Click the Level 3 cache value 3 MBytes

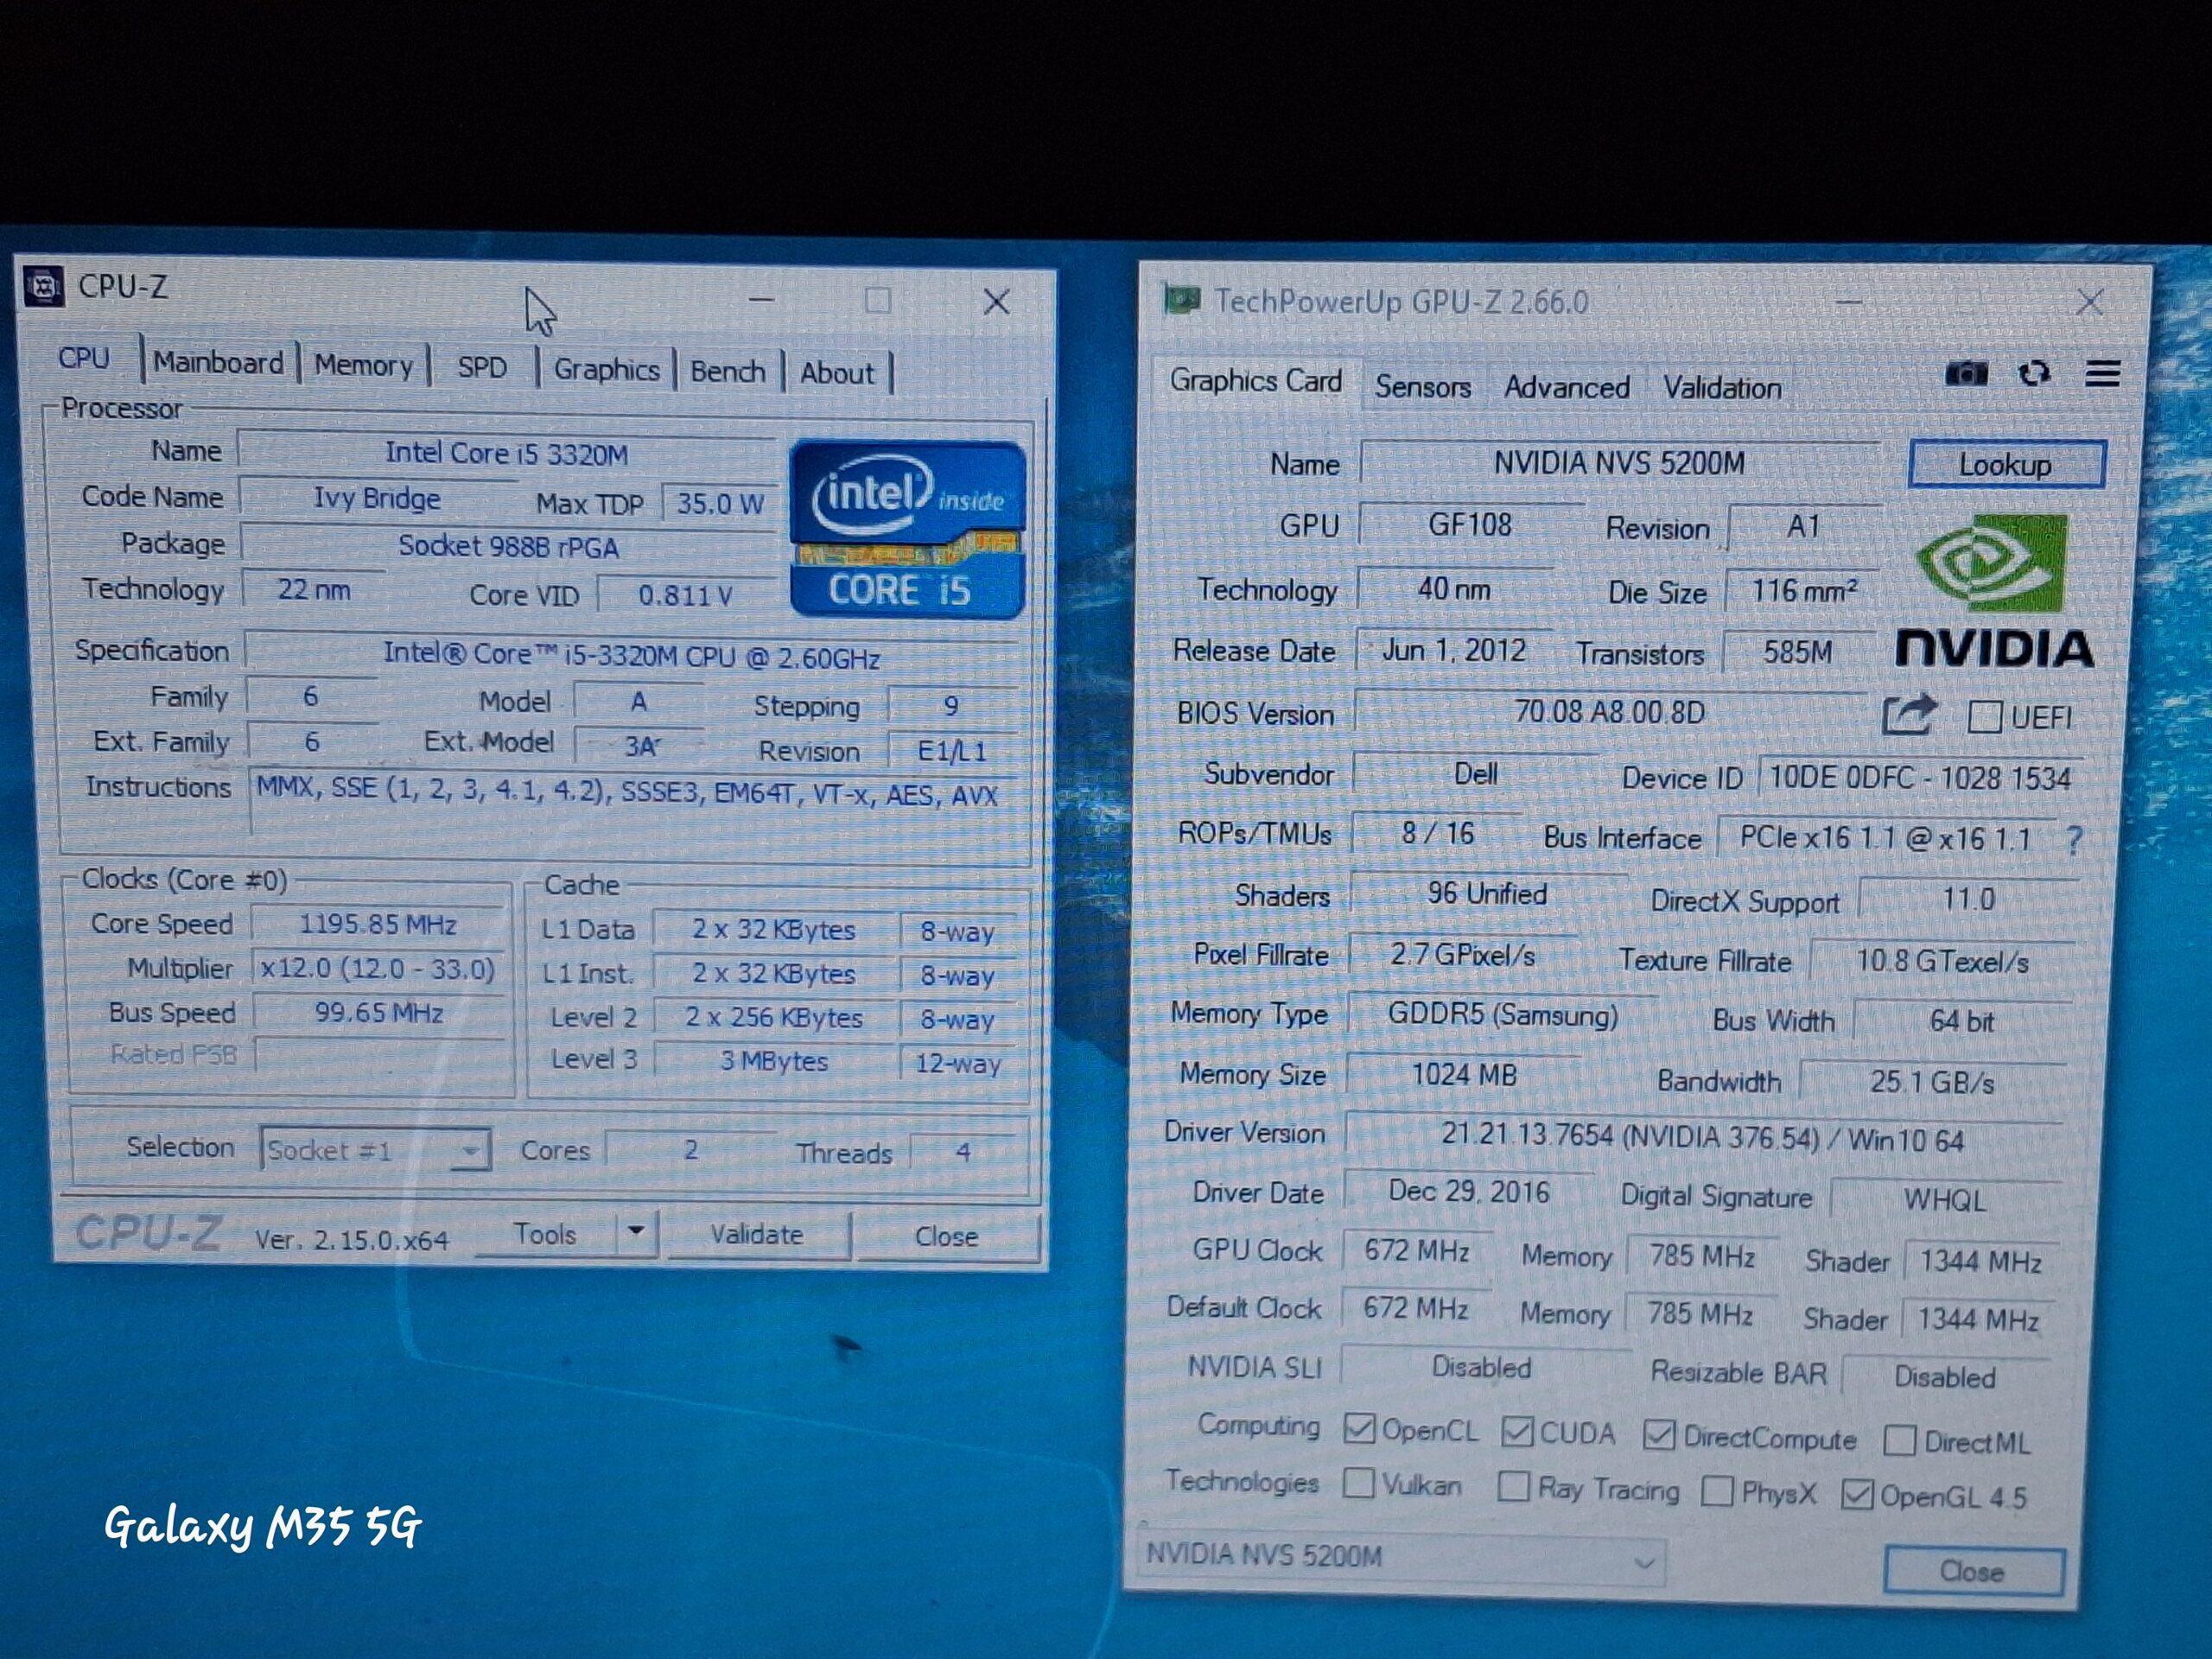774,1061
